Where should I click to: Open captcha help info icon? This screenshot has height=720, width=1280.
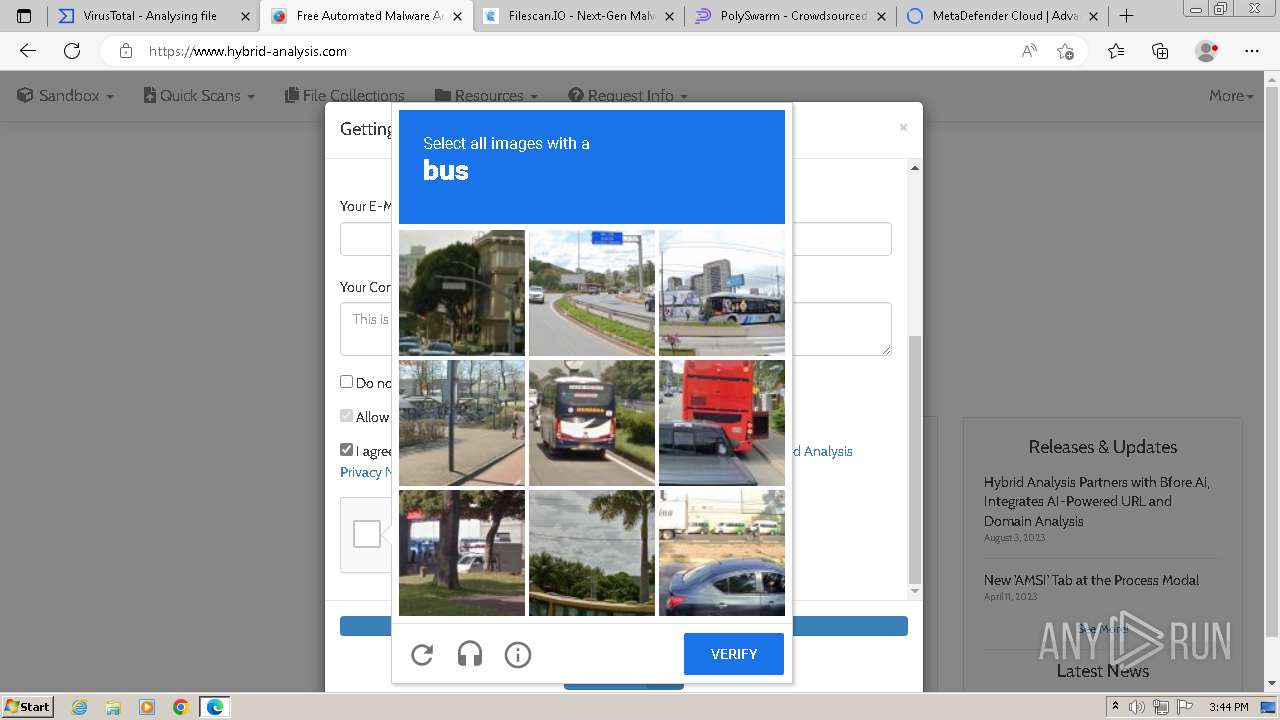point(518,655)
